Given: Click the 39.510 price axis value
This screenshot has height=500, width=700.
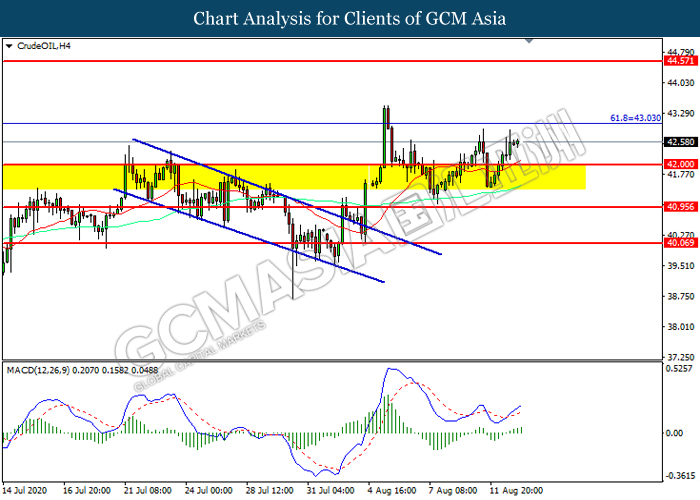Looking at the screenshot, I should click(x=681, y=266).
